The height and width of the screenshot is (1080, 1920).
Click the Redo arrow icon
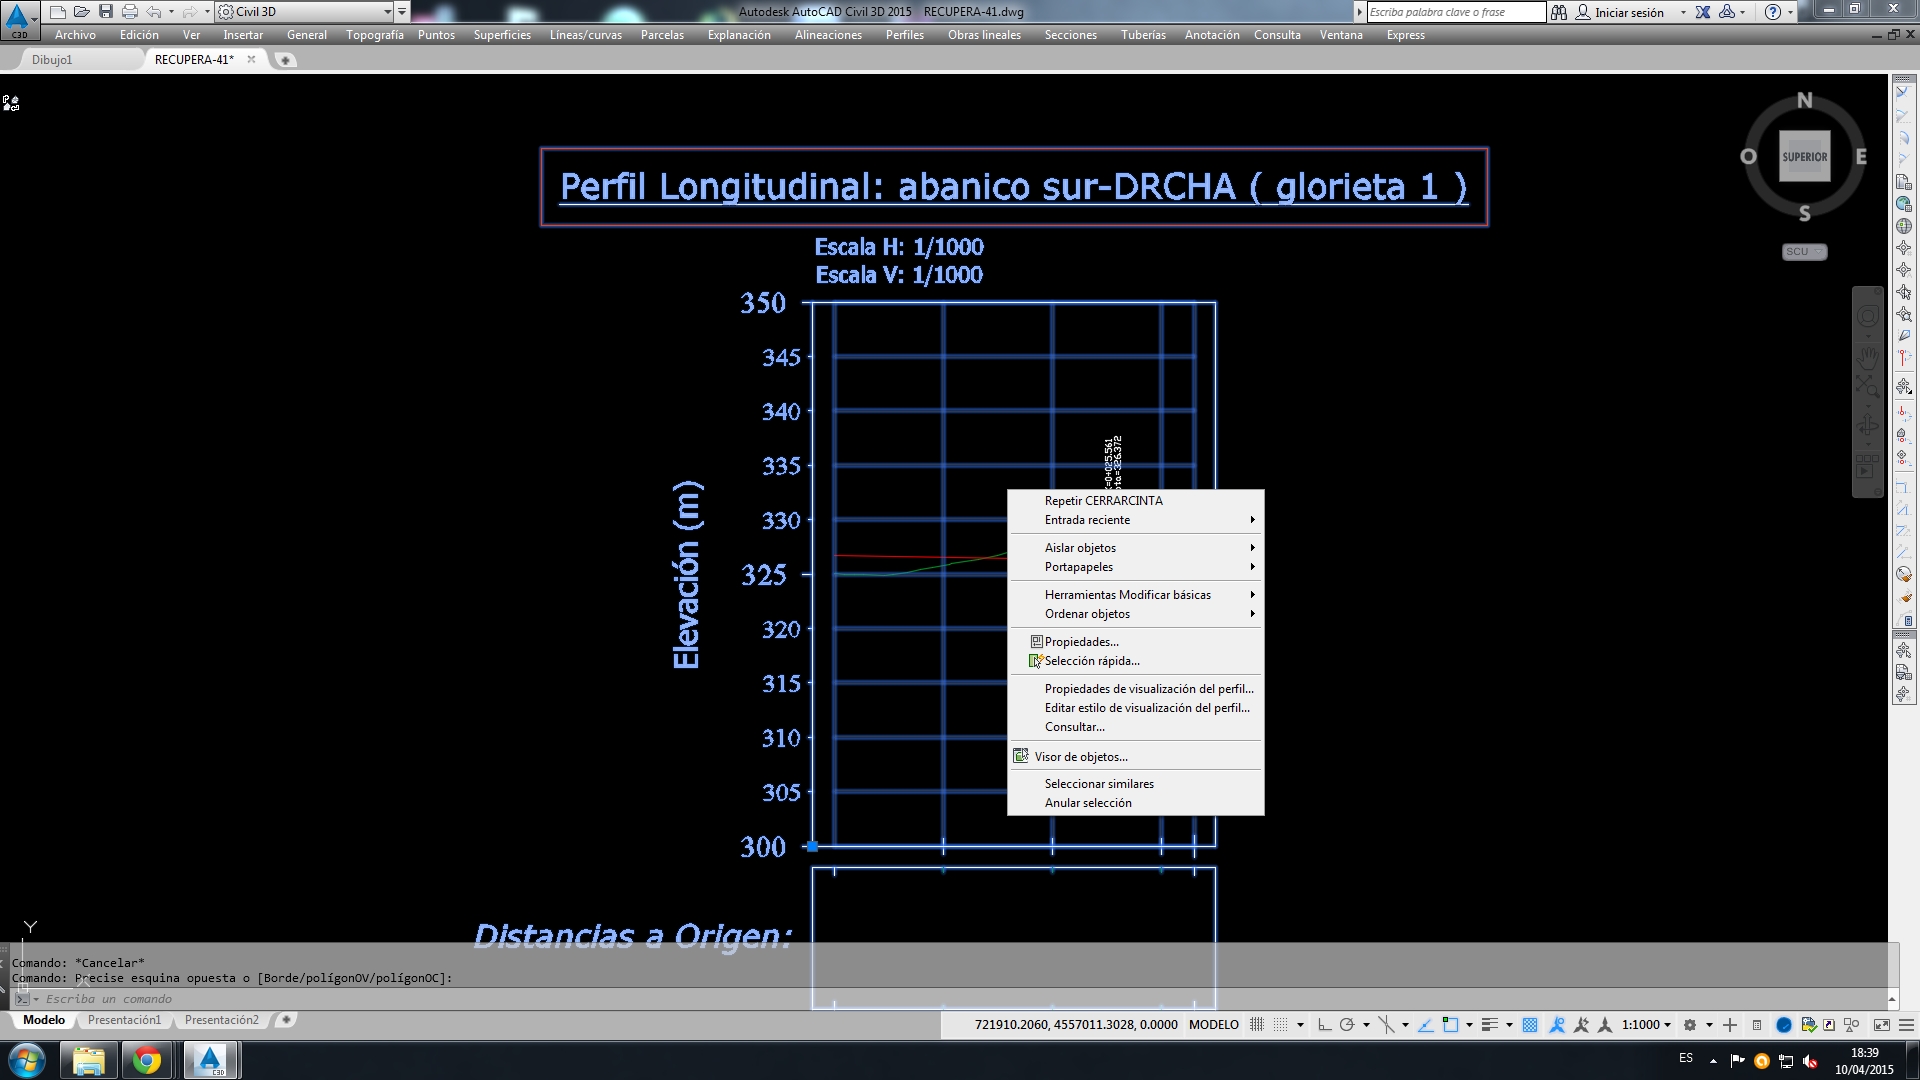pos(190,12)
